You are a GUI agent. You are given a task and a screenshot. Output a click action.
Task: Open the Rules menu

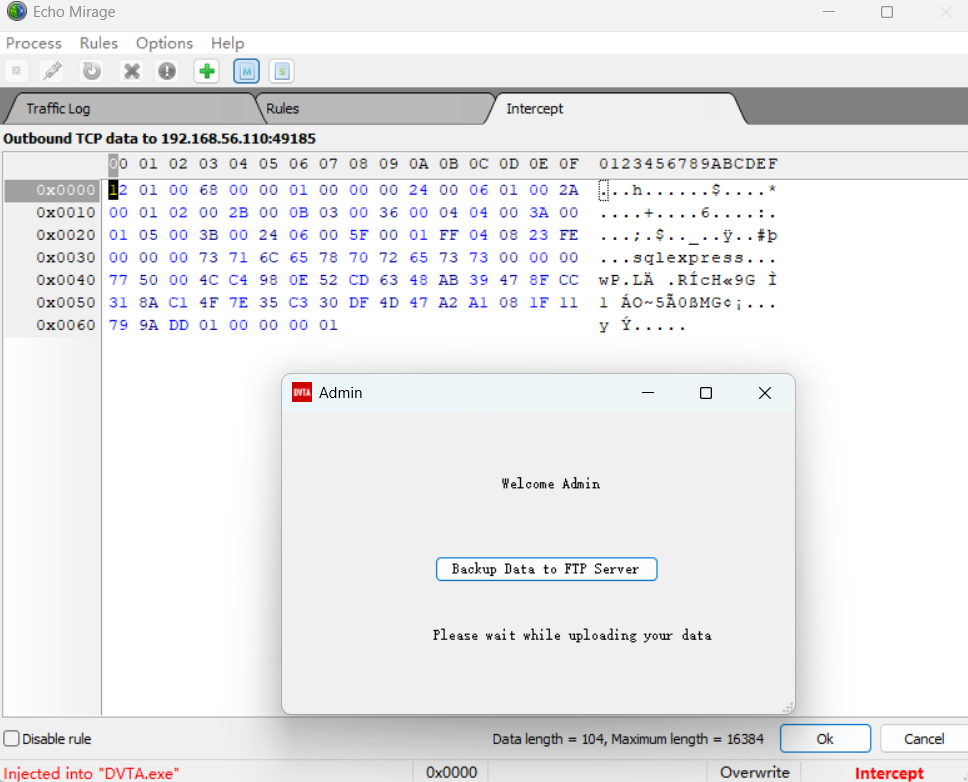pos(99,43)
